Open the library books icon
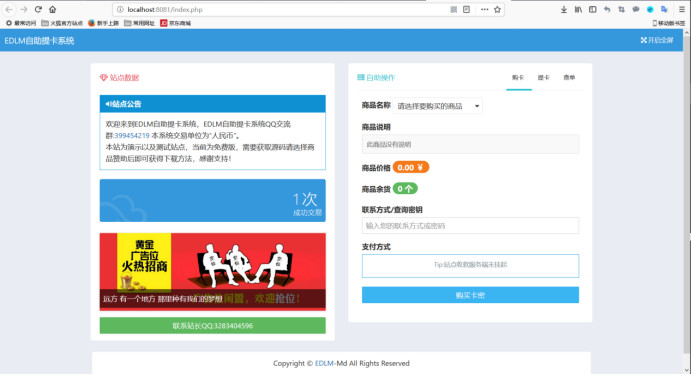 pos(578,9)
